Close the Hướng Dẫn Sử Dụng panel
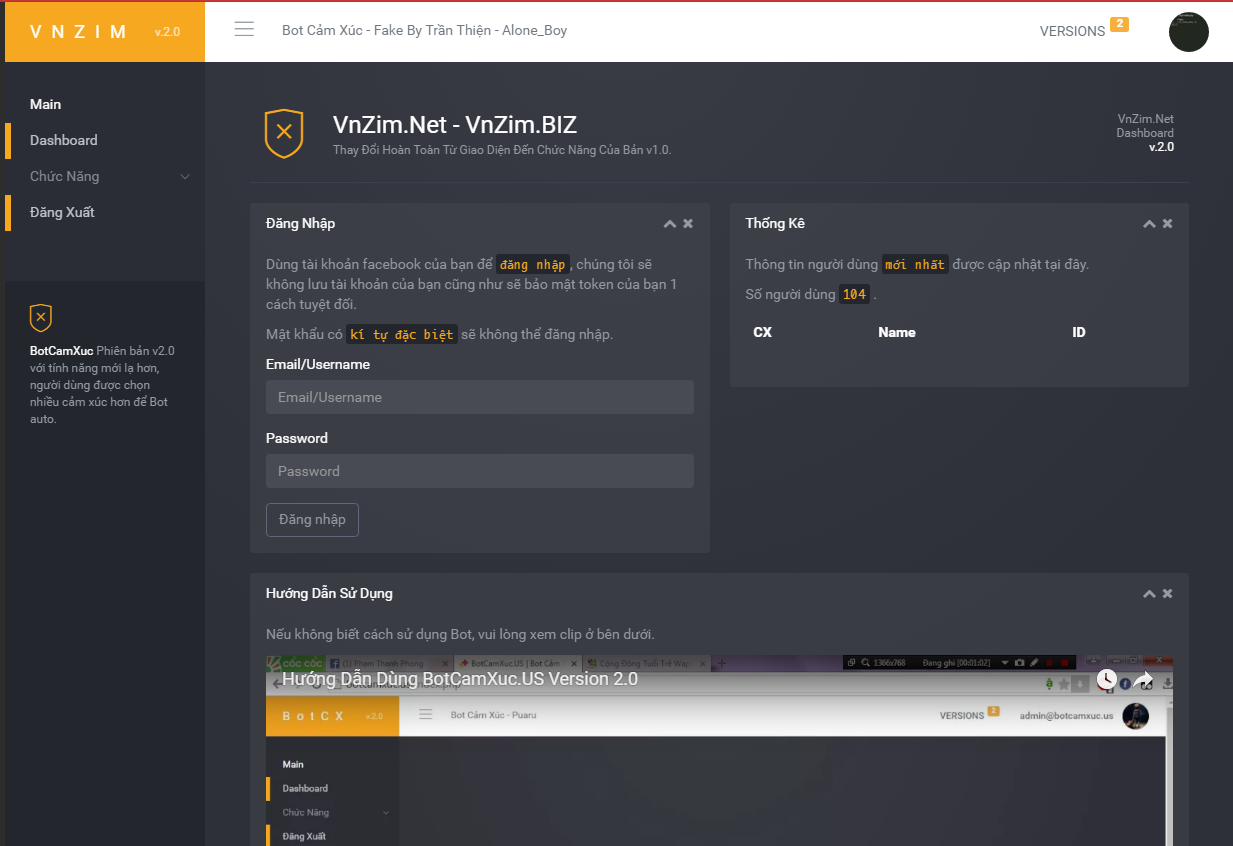 (x=1167, y=594)
